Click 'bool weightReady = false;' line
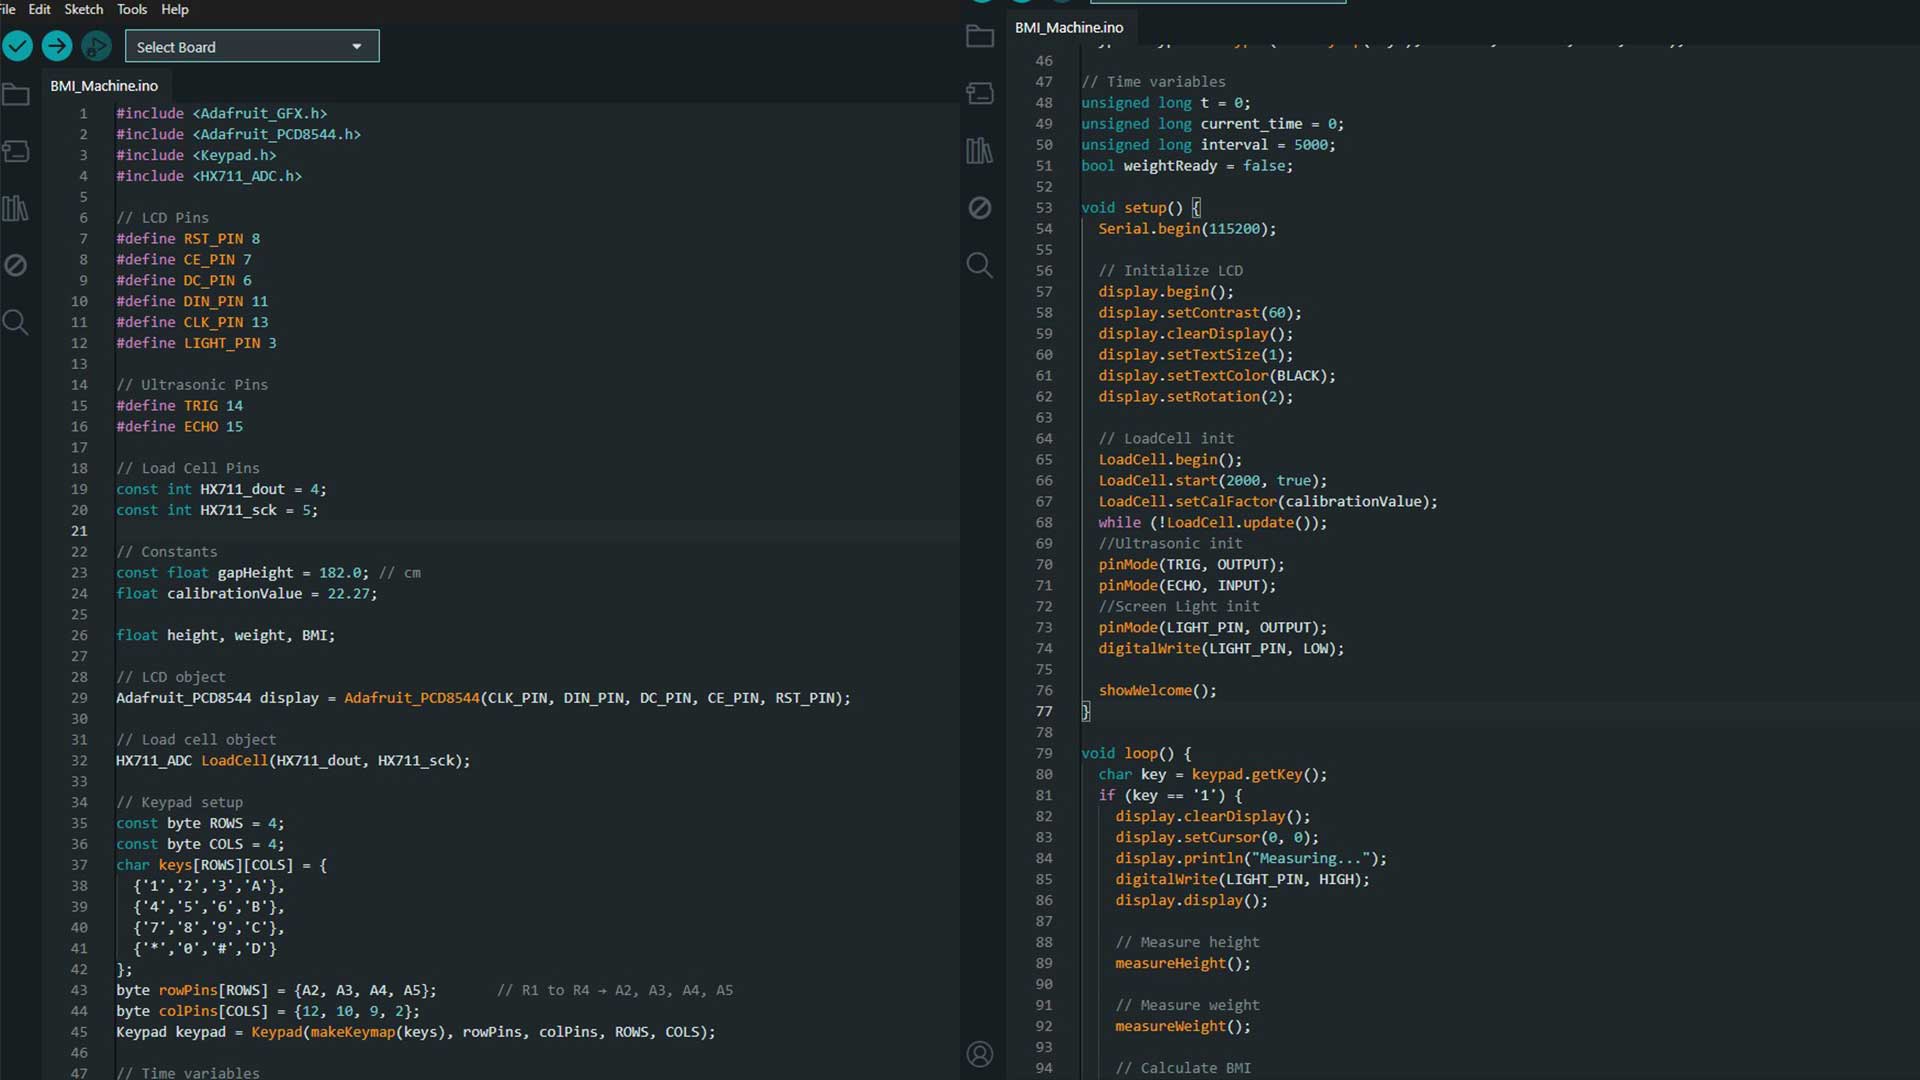 (1187, 166)
